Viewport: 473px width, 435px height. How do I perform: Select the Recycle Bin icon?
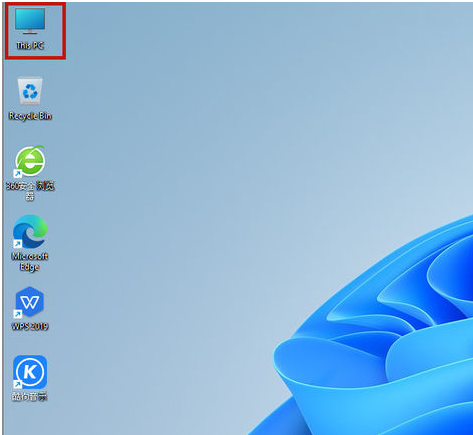pos(30,92)
